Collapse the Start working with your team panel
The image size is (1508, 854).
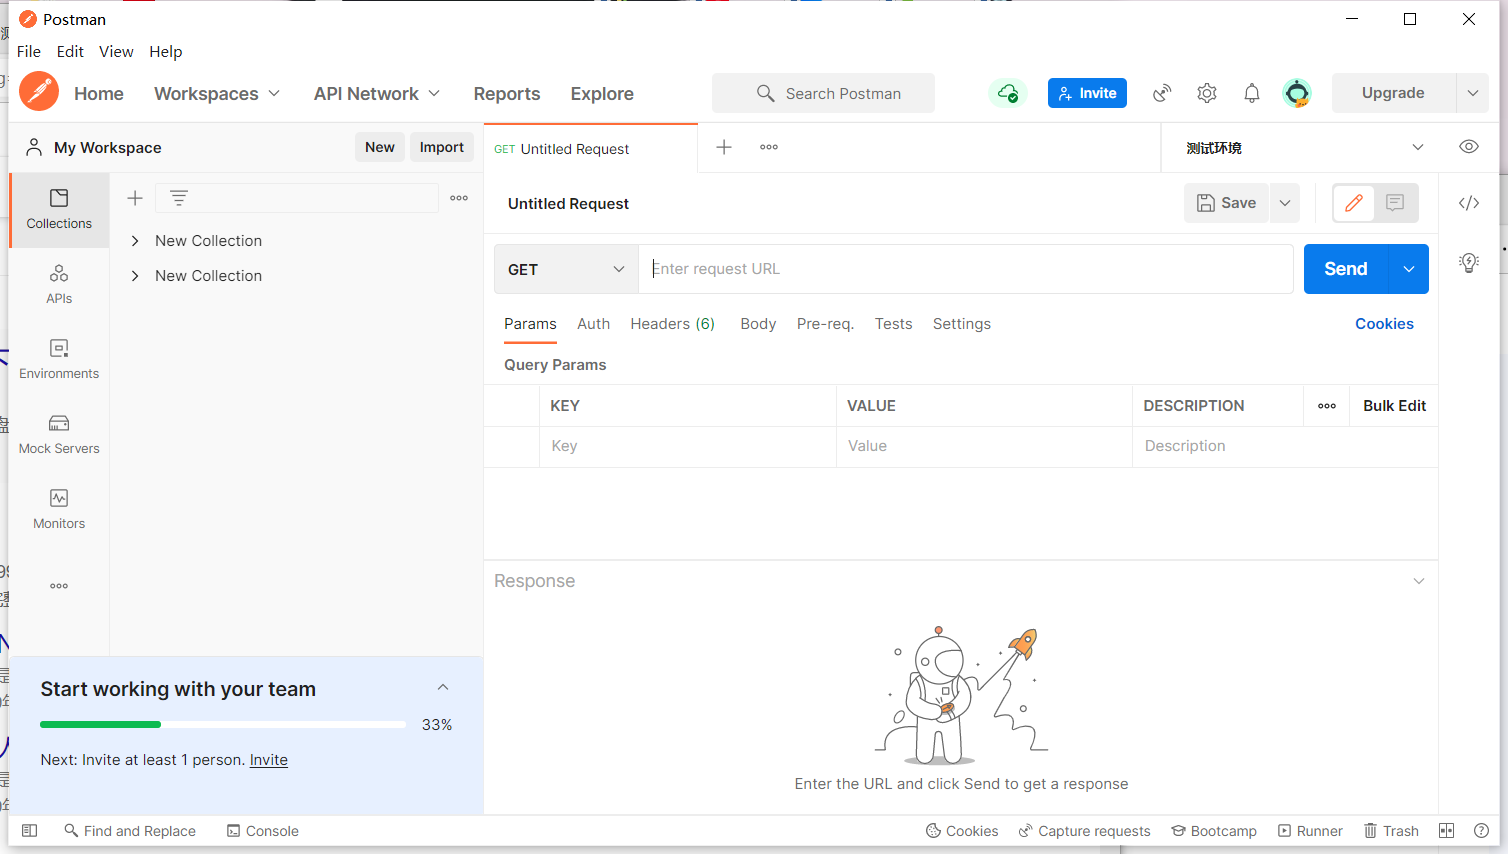[443, 687]
